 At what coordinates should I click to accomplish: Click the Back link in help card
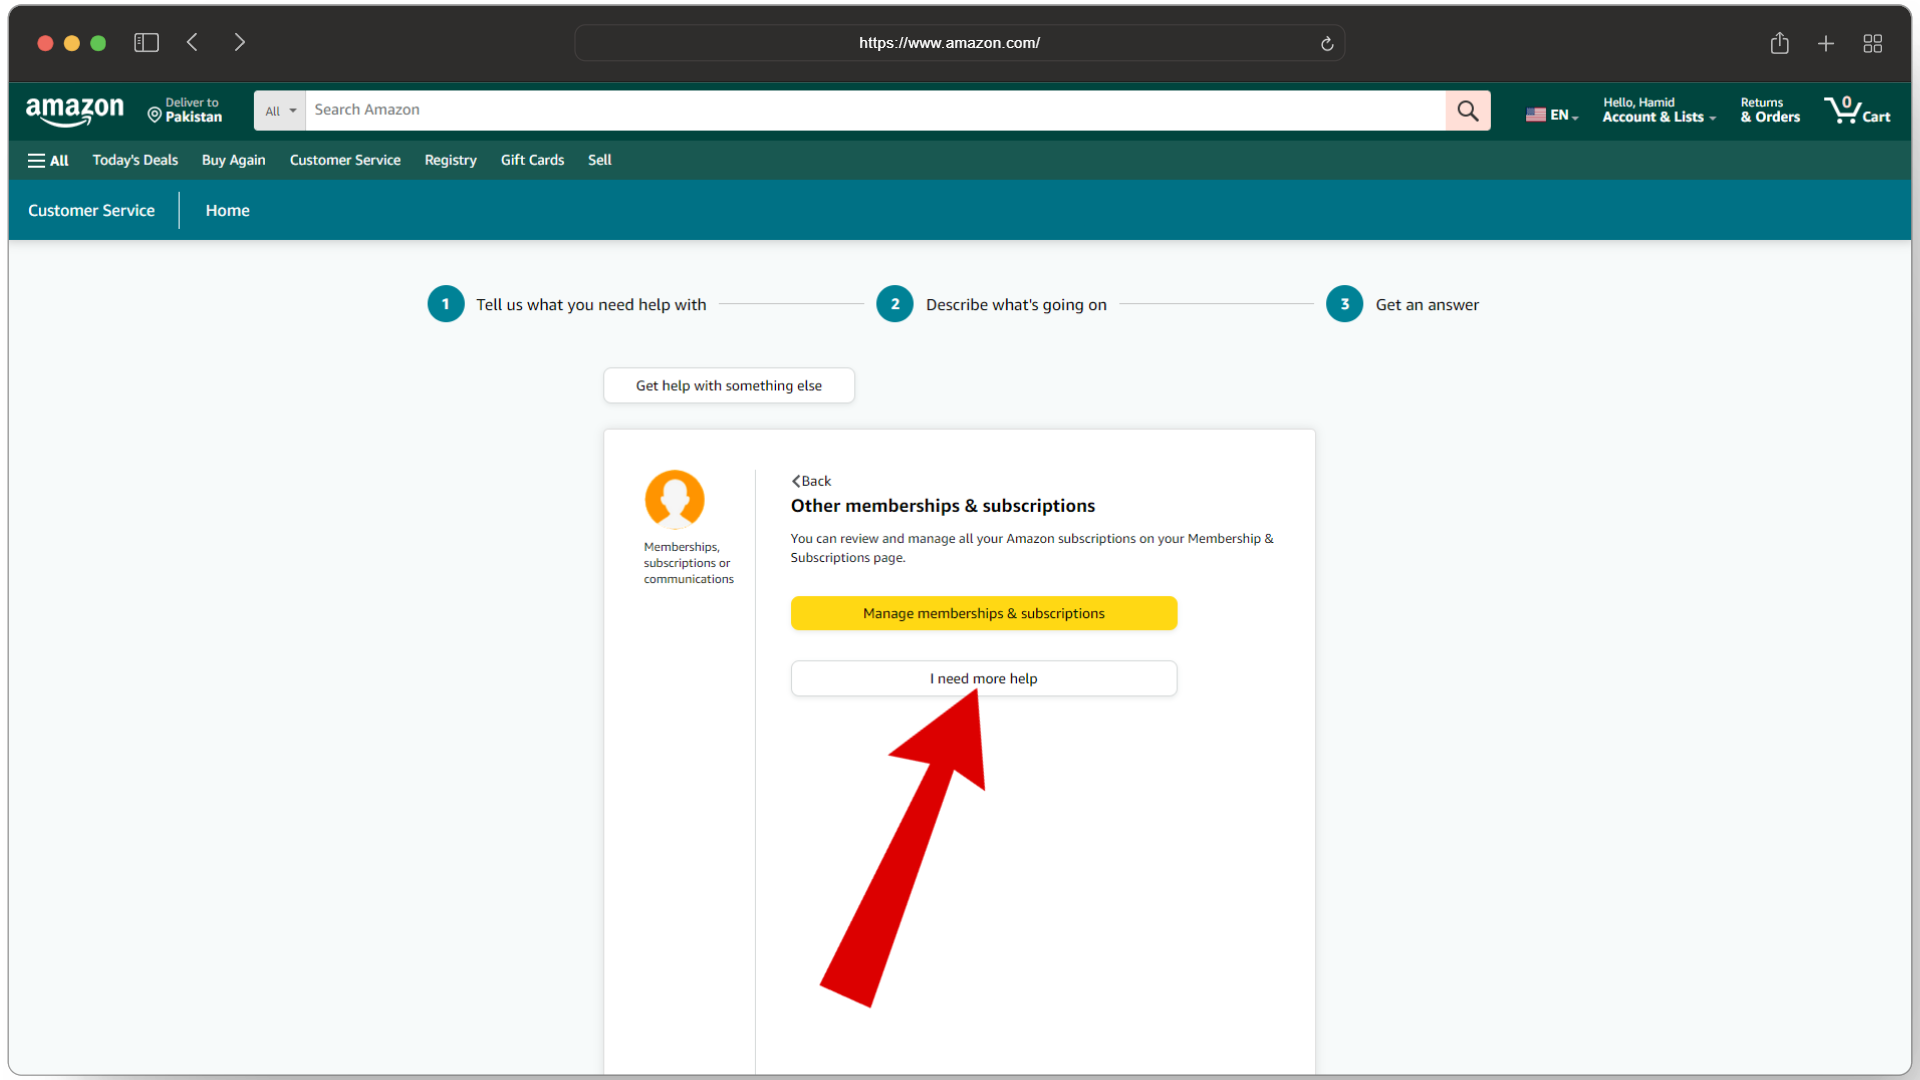812,481
